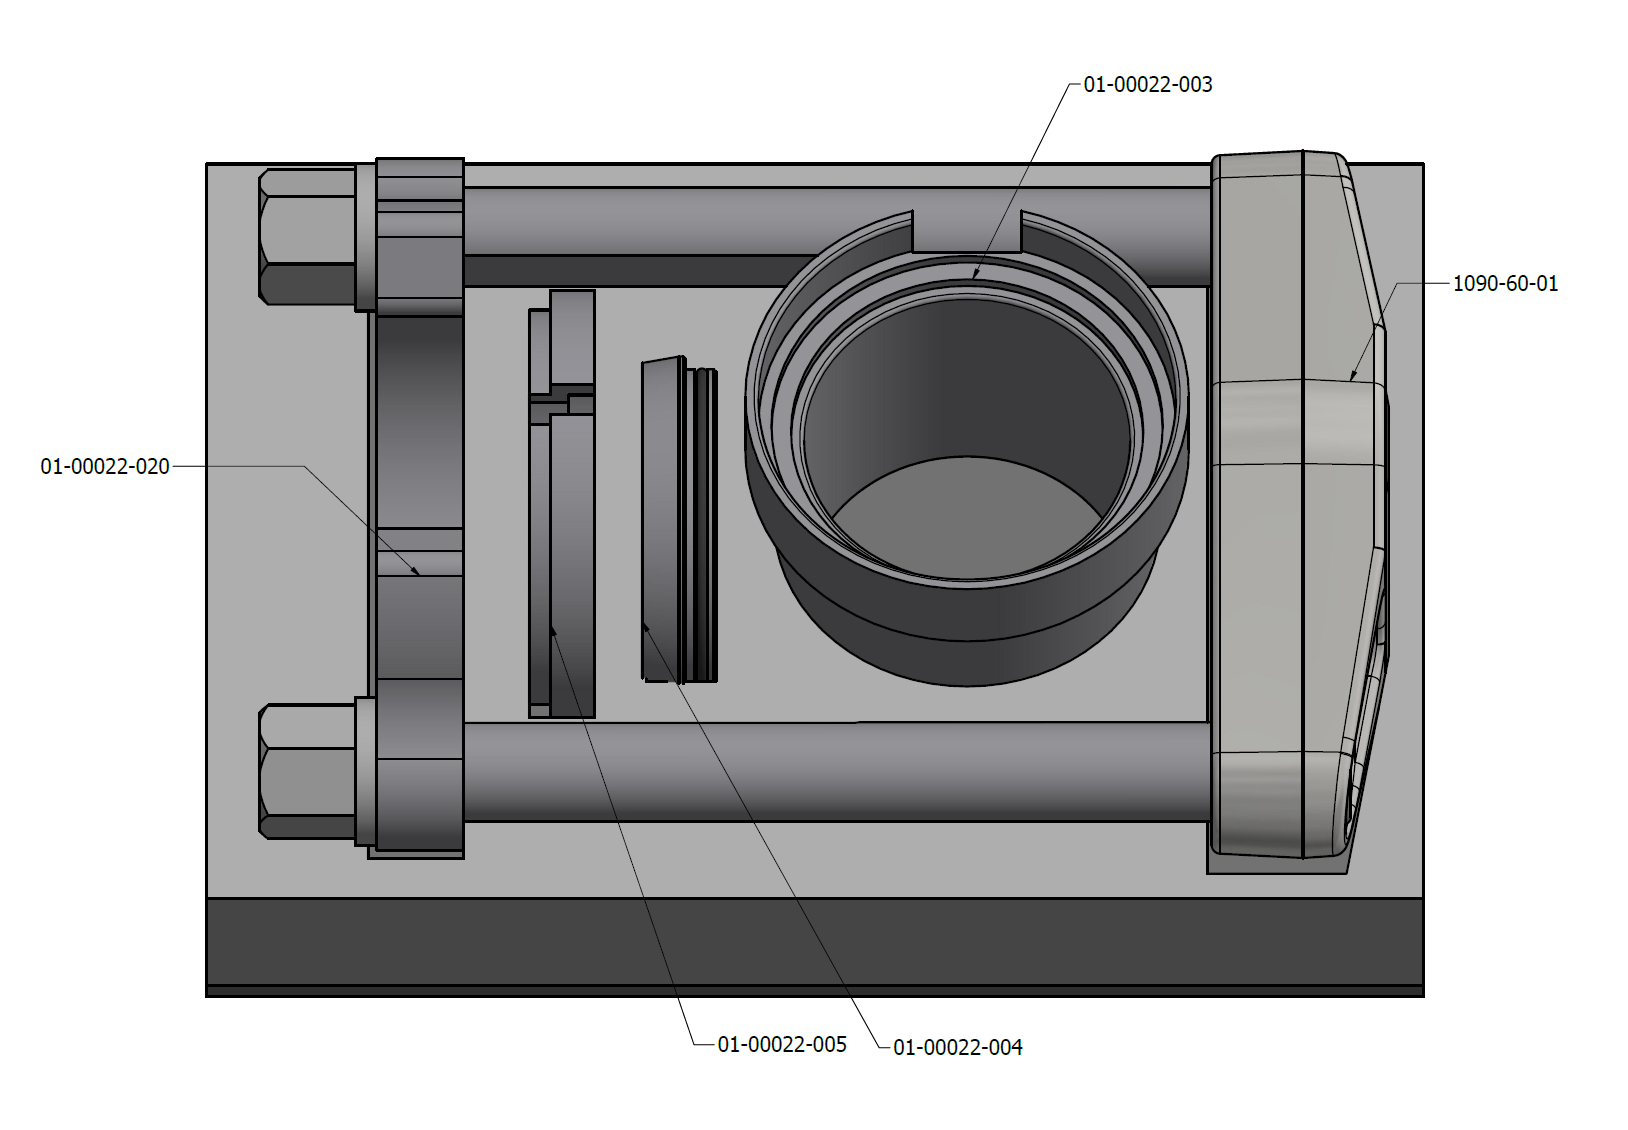Select the upper-left hex bolt head
1628x1130 pixels.
pos(307,236)
